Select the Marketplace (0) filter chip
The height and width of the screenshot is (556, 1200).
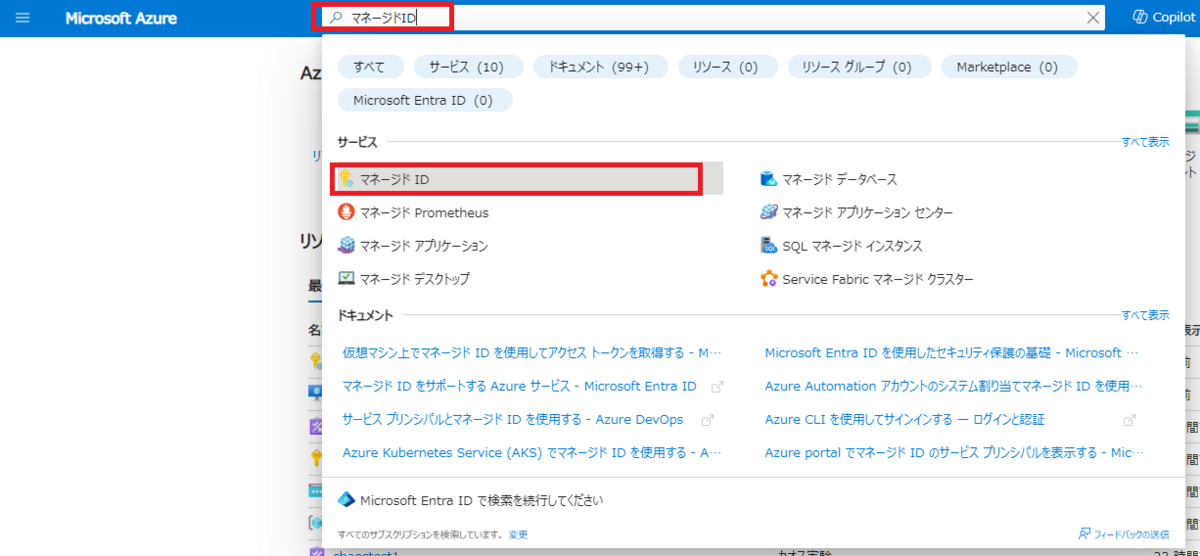coord(1007,67)
